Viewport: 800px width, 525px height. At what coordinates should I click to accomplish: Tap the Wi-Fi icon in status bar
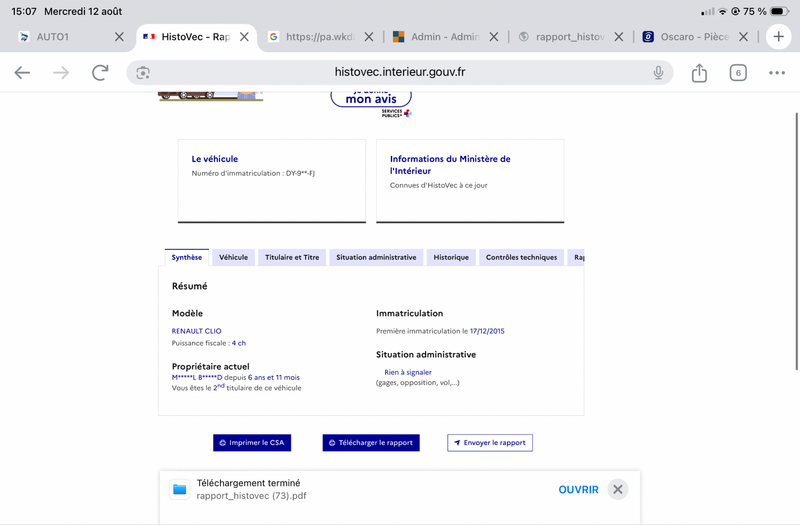(x=722, y=11)
